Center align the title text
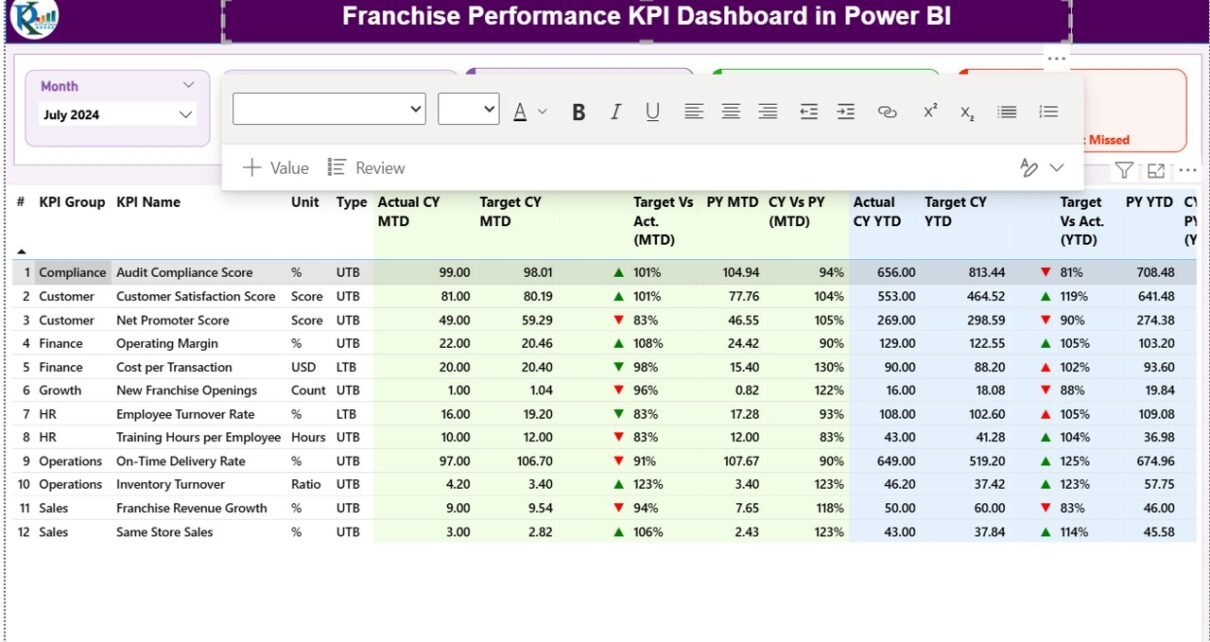1210x642 pixels. tap(731, 112)
